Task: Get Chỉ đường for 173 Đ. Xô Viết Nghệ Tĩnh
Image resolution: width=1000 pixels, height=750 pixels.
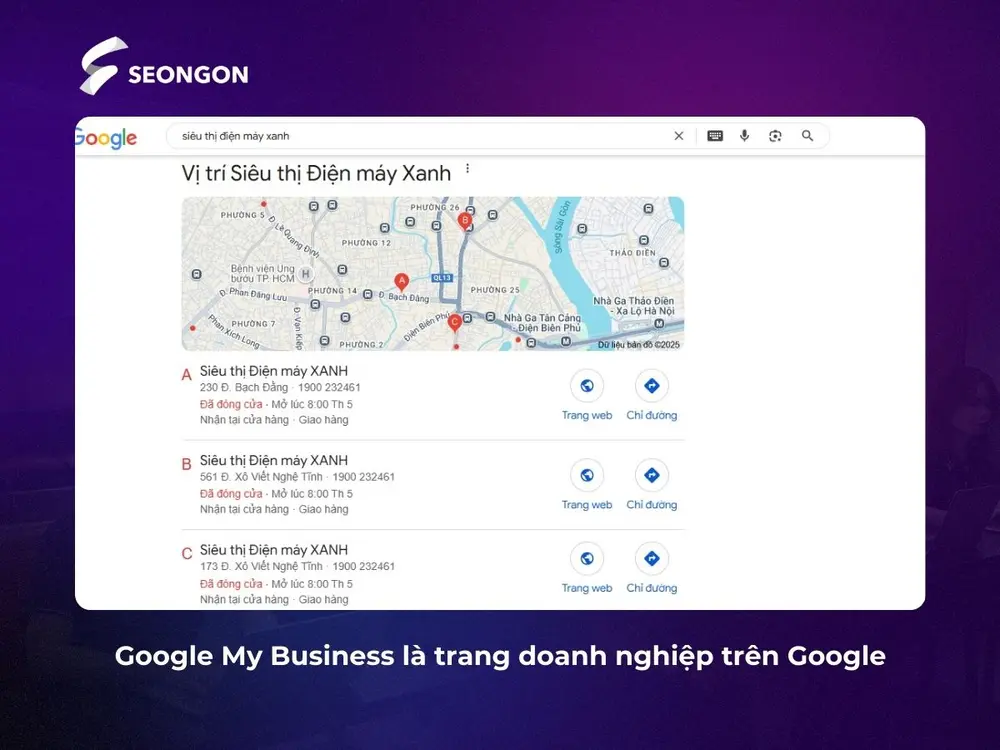Action: pyautogui.click(x=651, y=568)
